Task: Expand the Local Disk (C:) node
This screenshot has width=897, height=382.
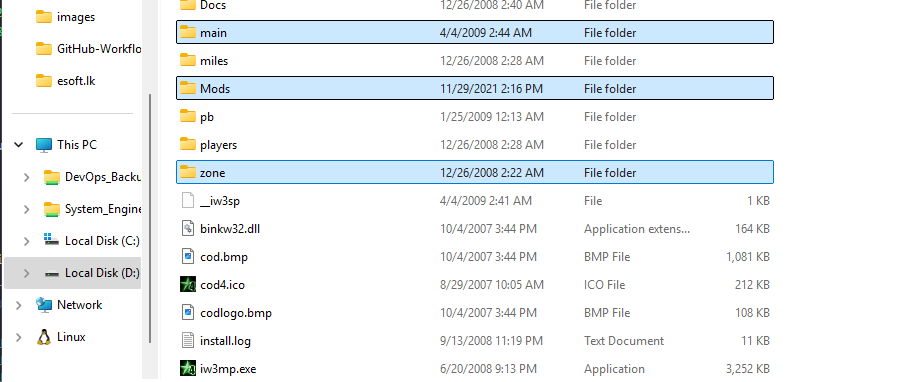Action: point(26,241)
